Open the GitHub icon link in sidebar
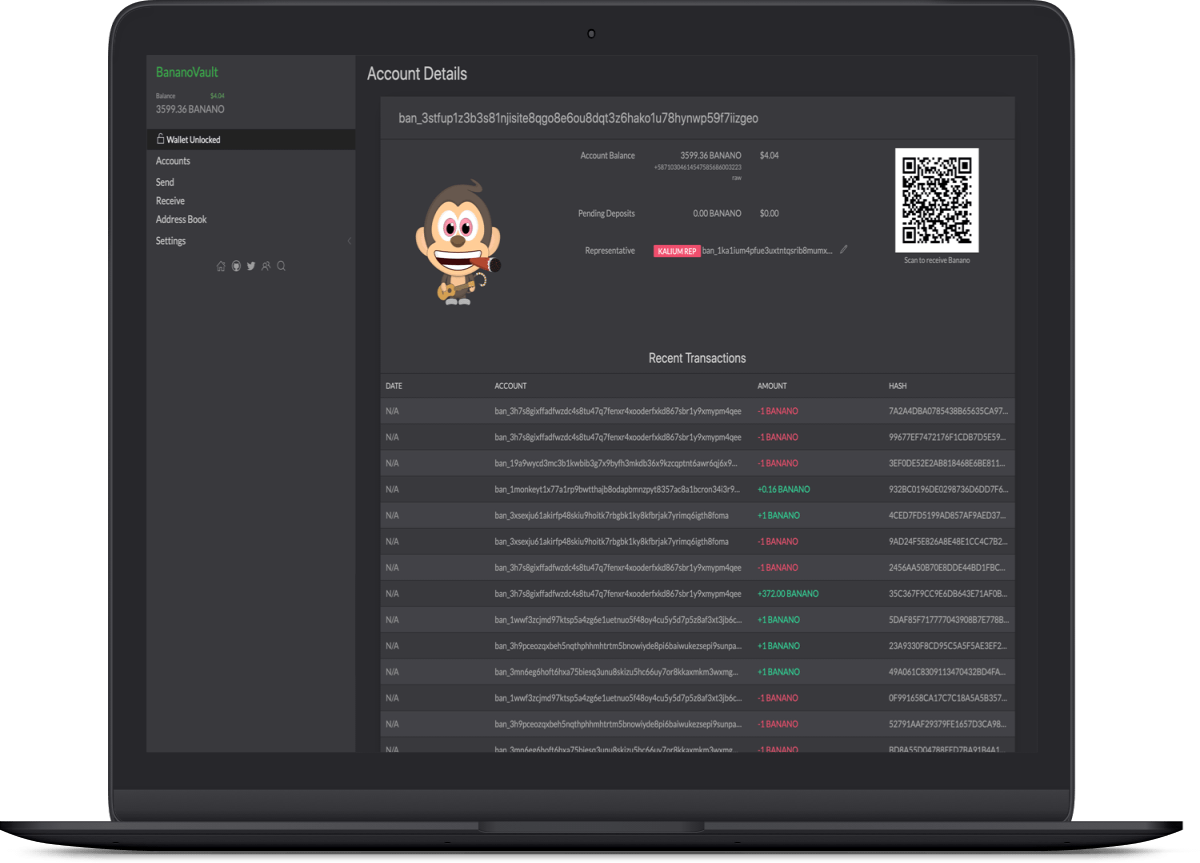This screenshot has height=863, width=1200. coord(236,266)
